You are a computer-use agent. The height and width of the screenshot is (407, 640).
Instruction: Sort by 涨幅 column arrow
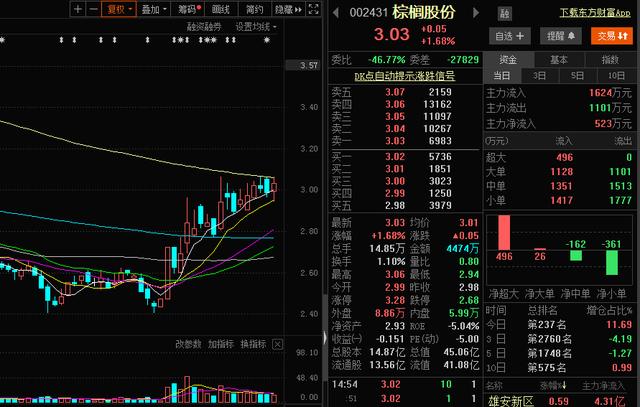[564, 385]
